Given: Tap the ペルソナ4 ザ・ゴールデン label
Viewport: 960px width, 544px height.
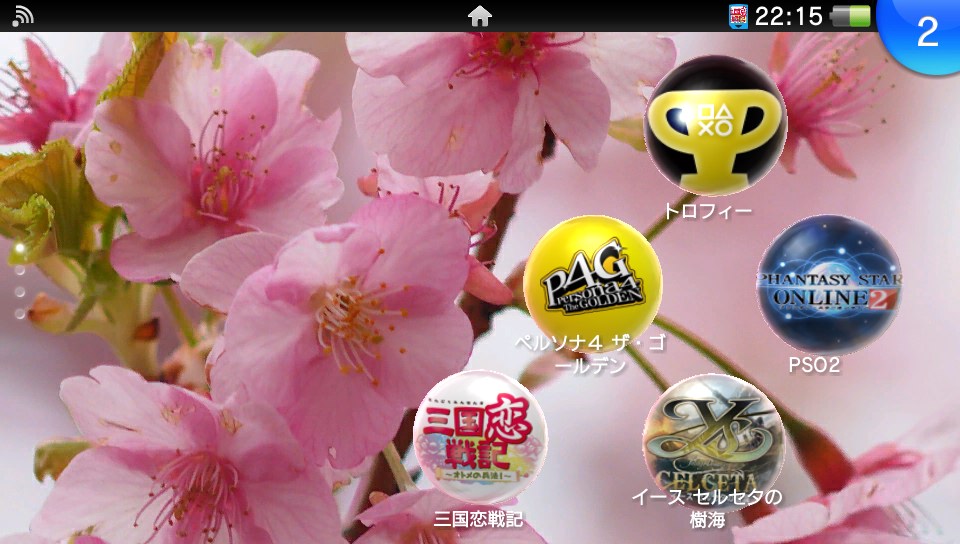Looking at the screenshot, I should click(x=590, y=354).
